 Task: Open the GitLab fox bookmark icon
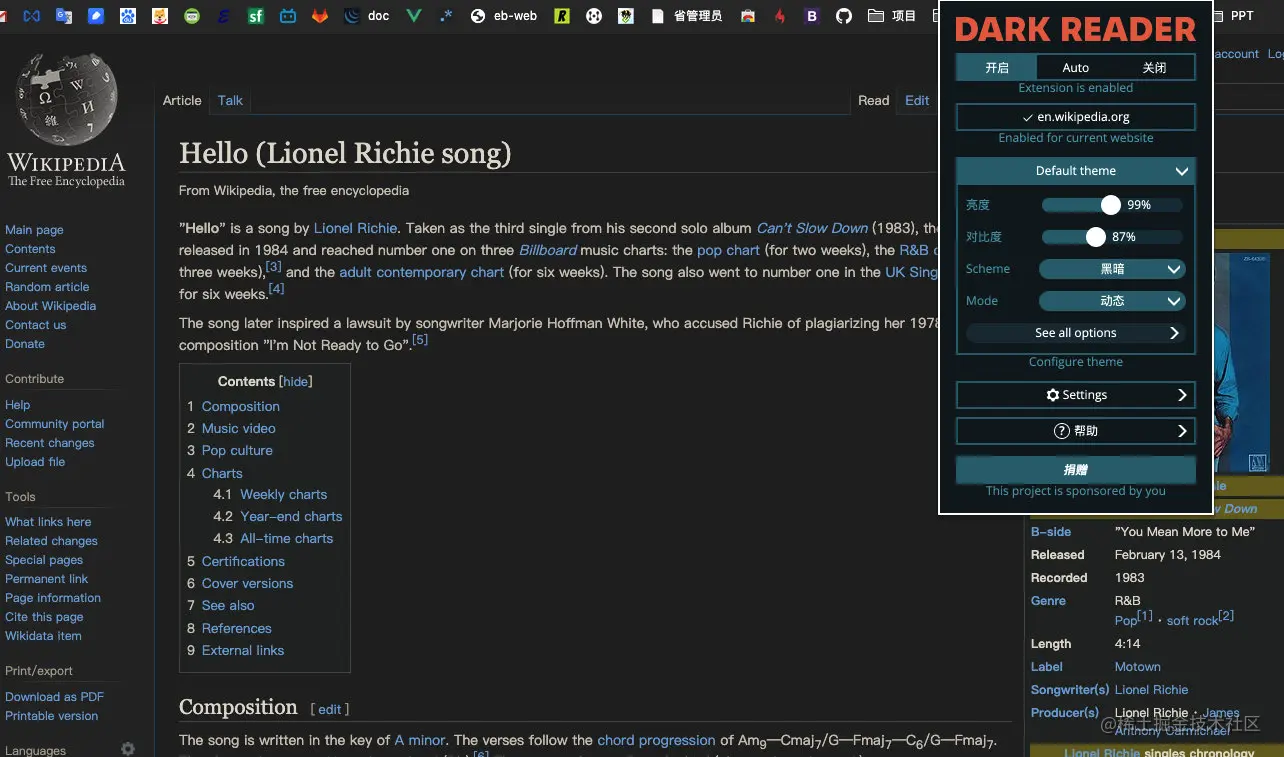320,16
